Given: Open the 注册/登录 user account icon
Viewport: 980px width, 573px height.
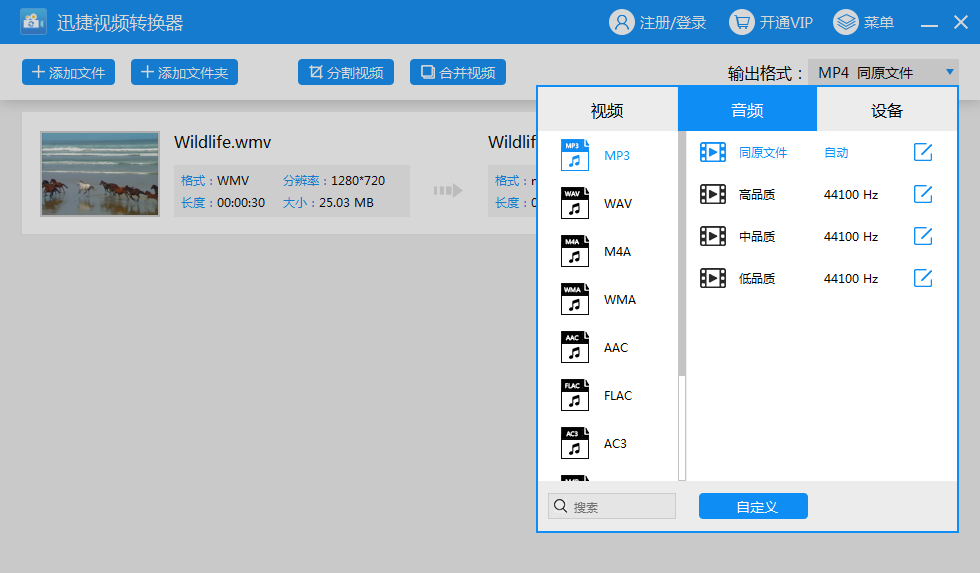Looking at the screenshot, I should tap(621, 22).
